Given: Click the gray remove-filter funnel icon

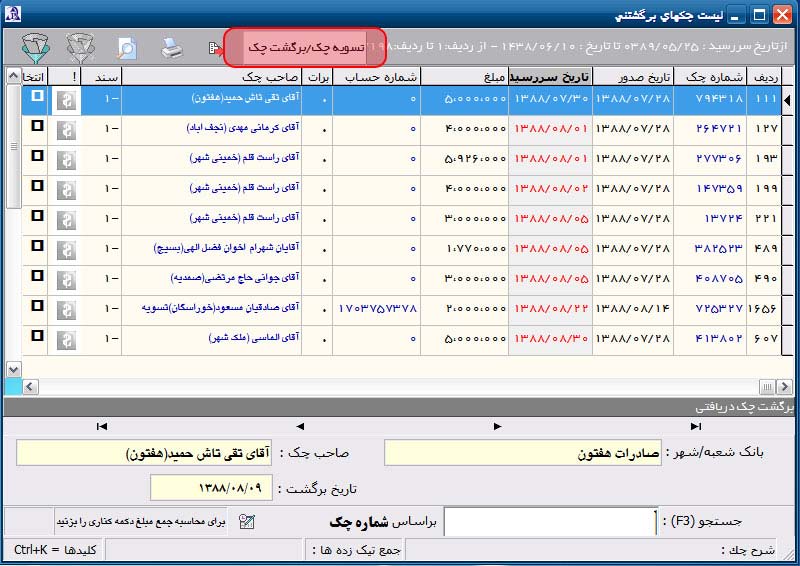Looking at the screenshot, I should pyautogui.click(x=80, y=47).
